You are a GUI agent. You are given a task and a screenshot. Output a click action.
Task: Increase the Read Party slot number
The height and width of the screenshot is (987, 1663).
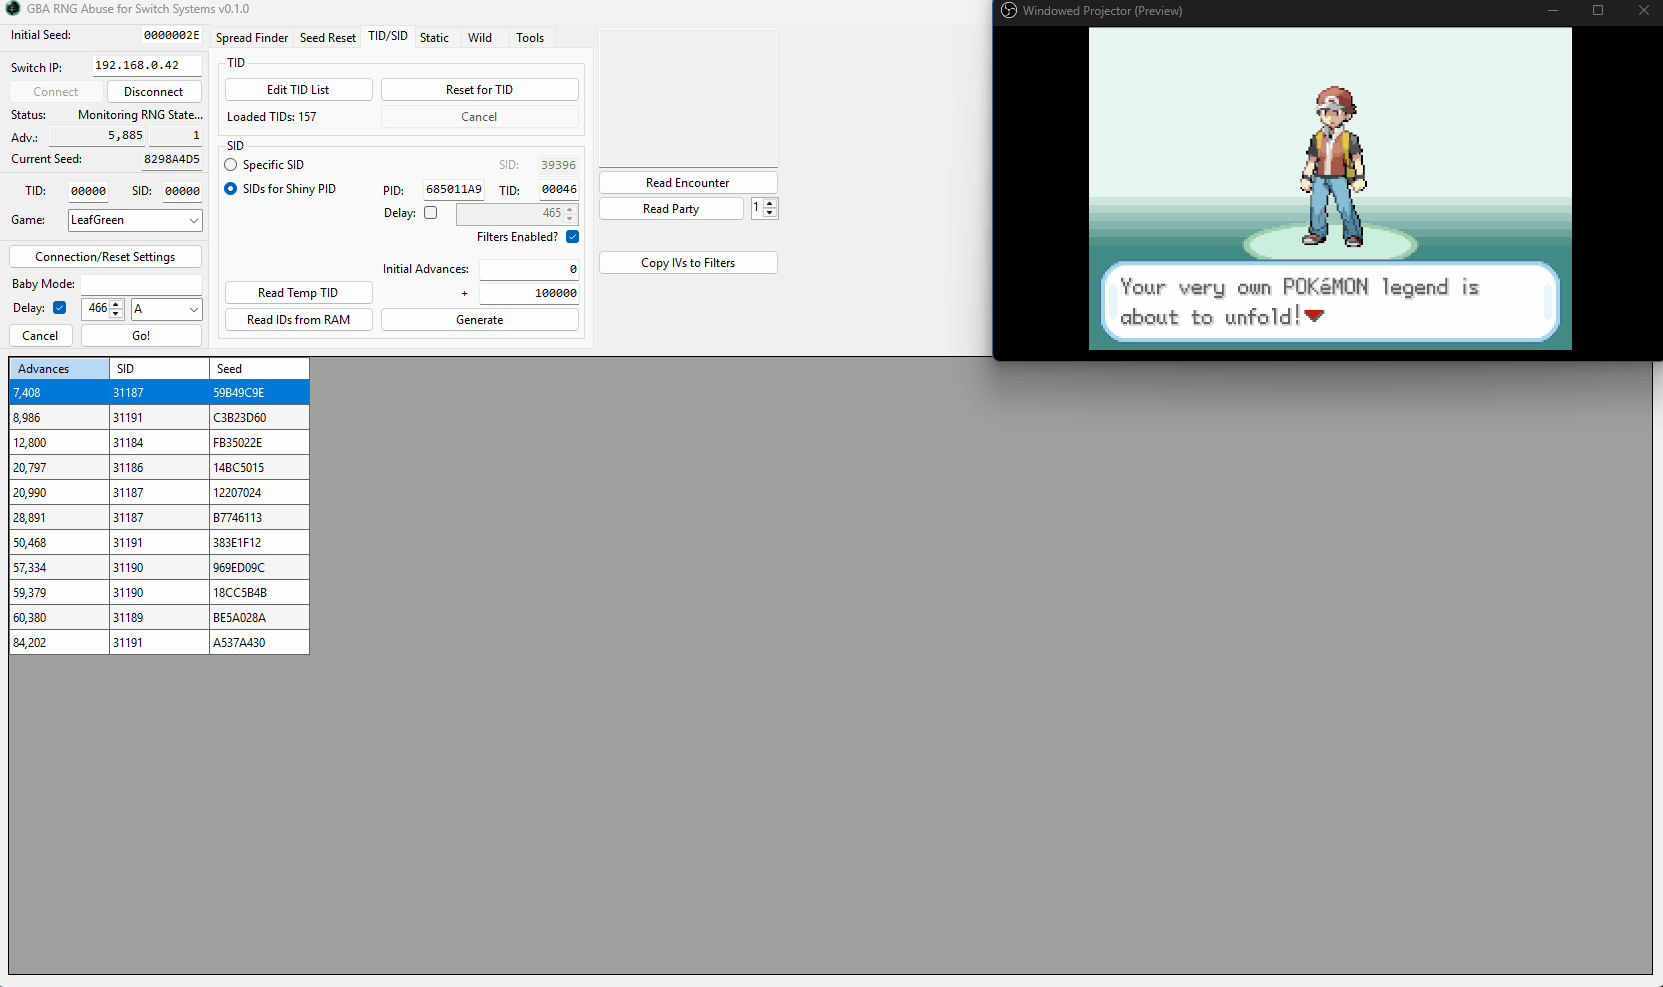[x=769, y=204]
